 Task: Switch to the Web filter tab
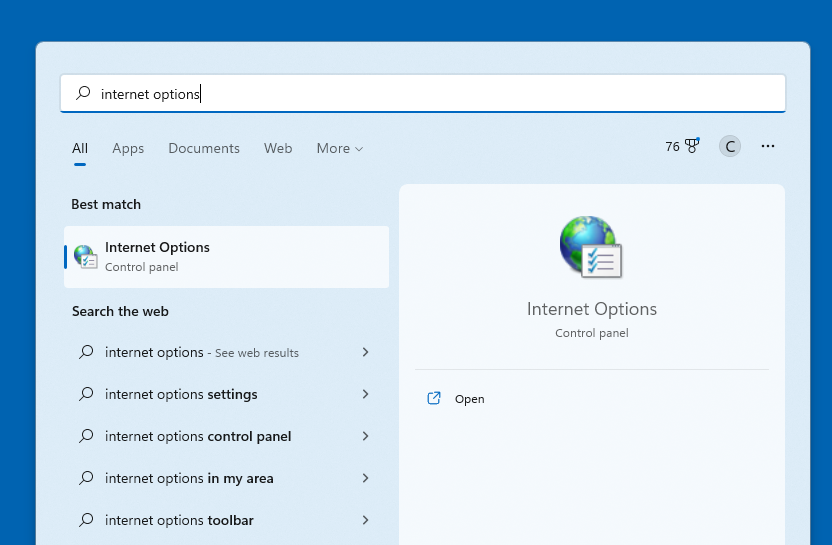(x=278, y=149)
